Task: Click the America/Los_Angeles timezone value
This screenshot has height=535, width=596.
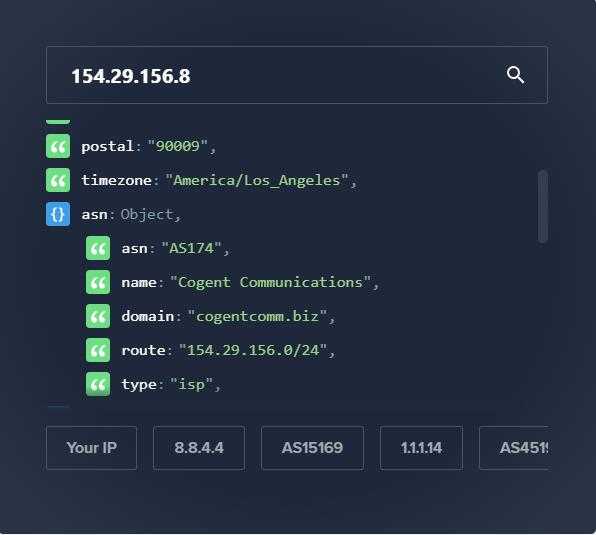Action: (257, 180)
